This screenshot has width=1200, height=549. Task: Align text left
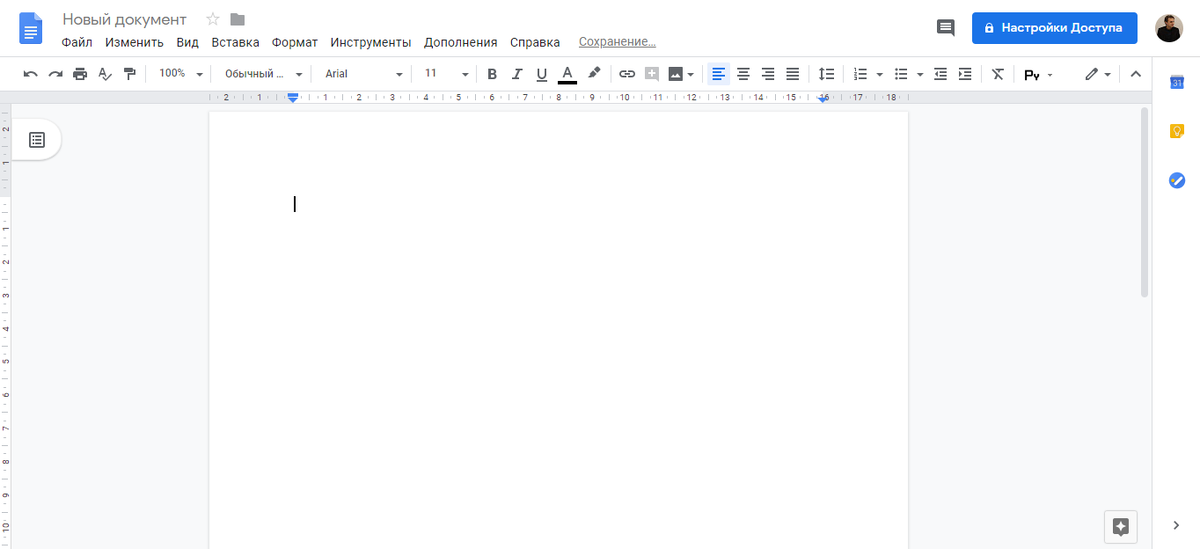718,74
